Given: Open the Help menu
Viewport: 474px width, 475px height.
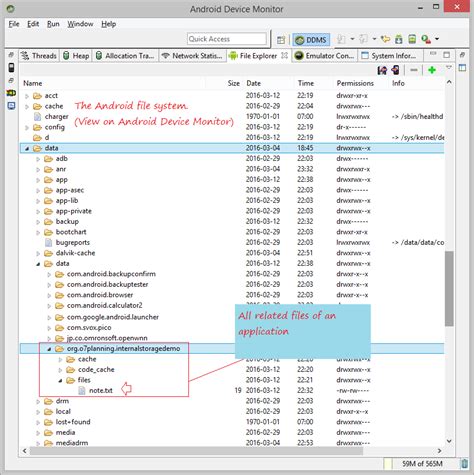Looking at the screenshot, I should point(109,24).
